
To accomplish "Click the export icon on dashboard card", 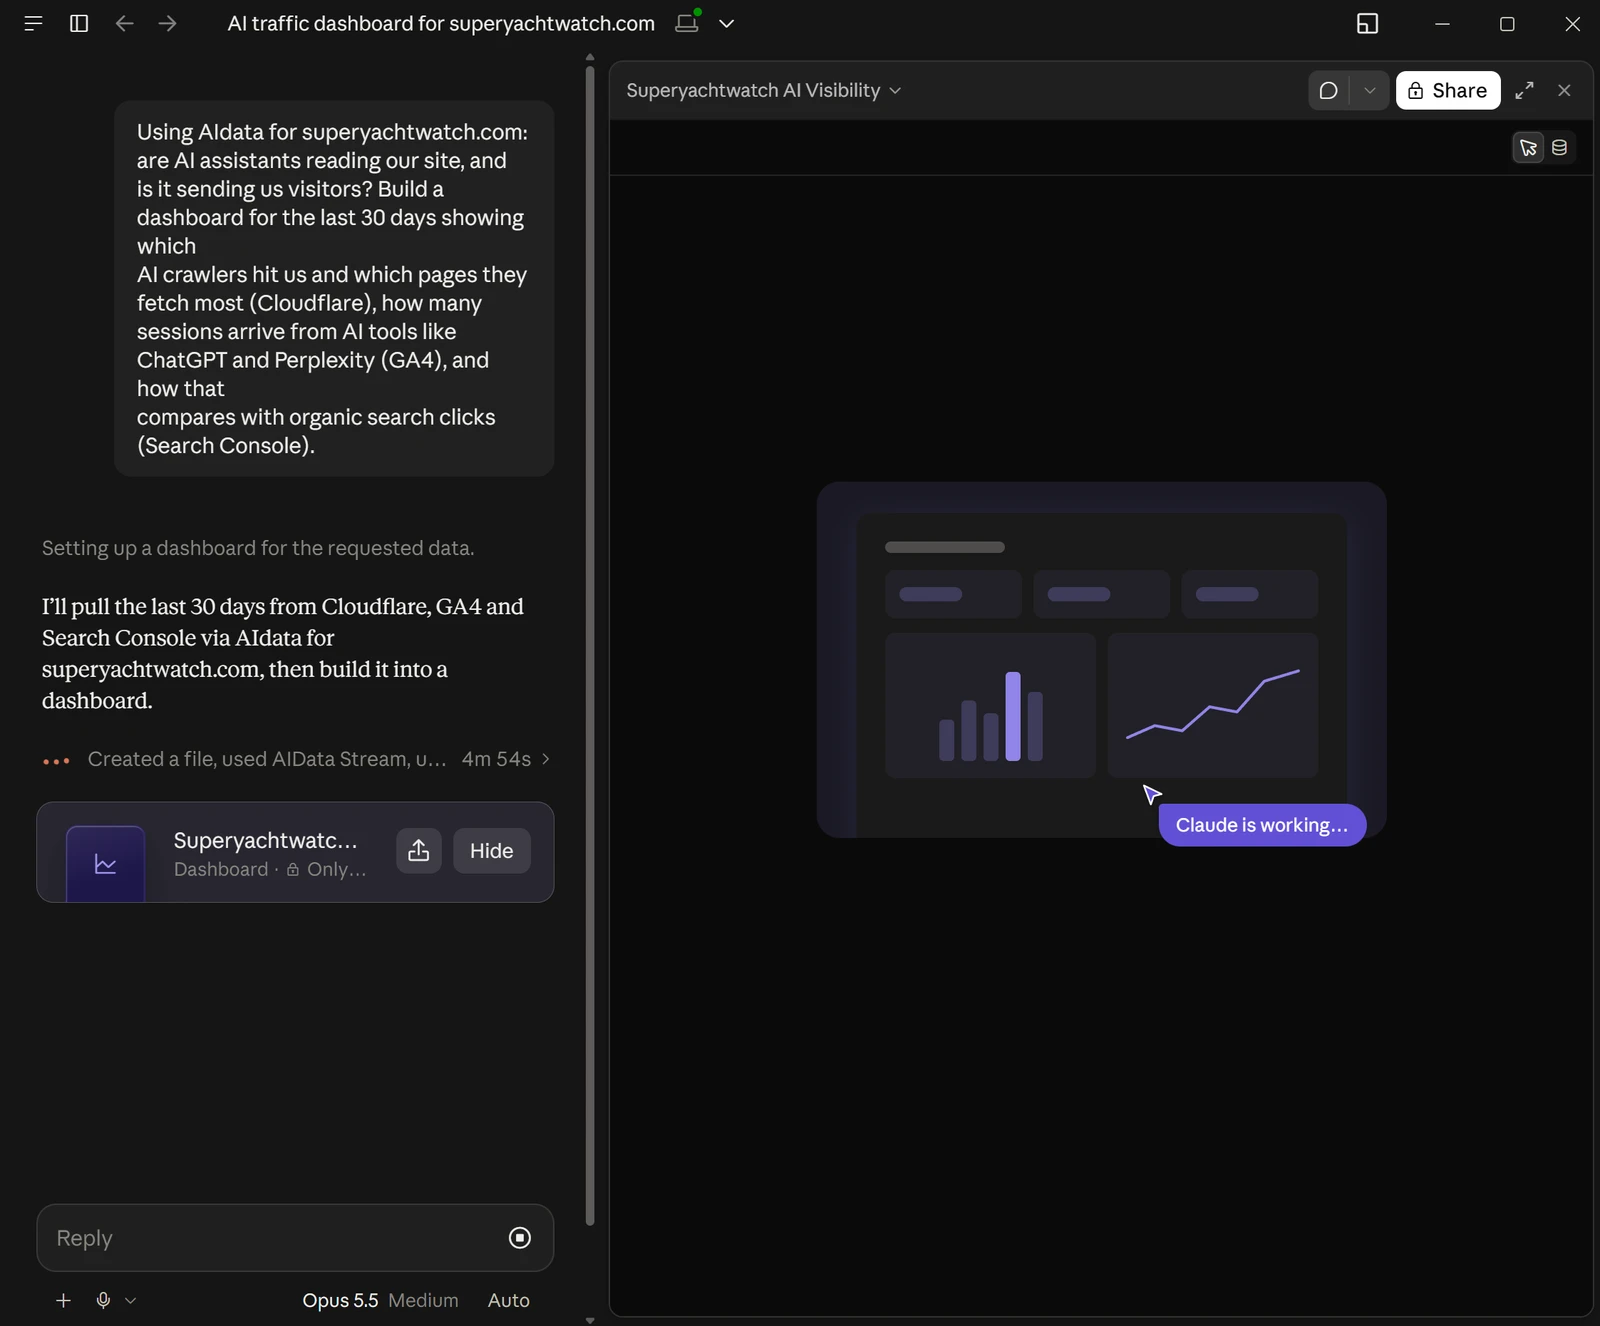I will [418, 851].
